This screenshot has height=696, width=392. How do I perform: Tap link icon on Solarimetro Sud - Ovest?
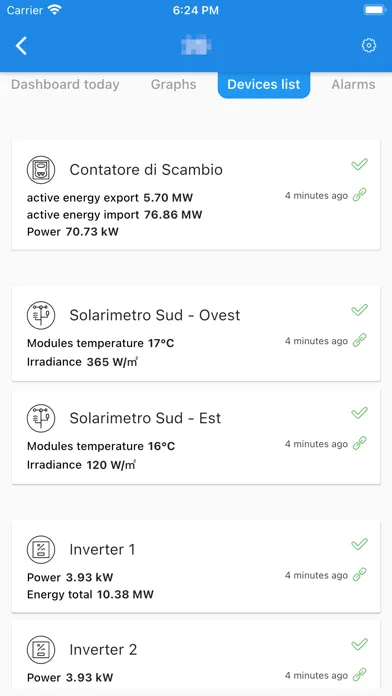(x=359, y=340)
